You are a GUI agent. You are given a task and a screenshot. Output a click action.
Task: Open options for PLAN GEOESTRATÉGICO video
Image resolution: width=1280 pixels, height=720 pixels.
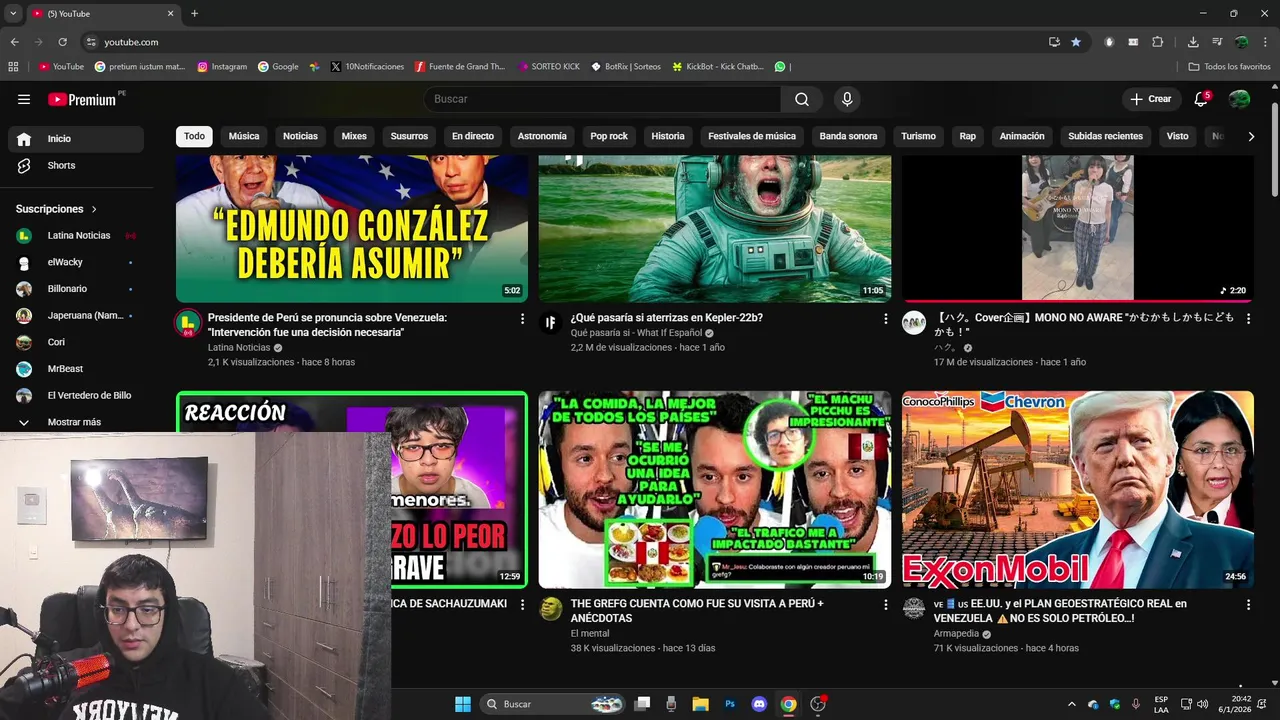click(x=1248, y=605)
